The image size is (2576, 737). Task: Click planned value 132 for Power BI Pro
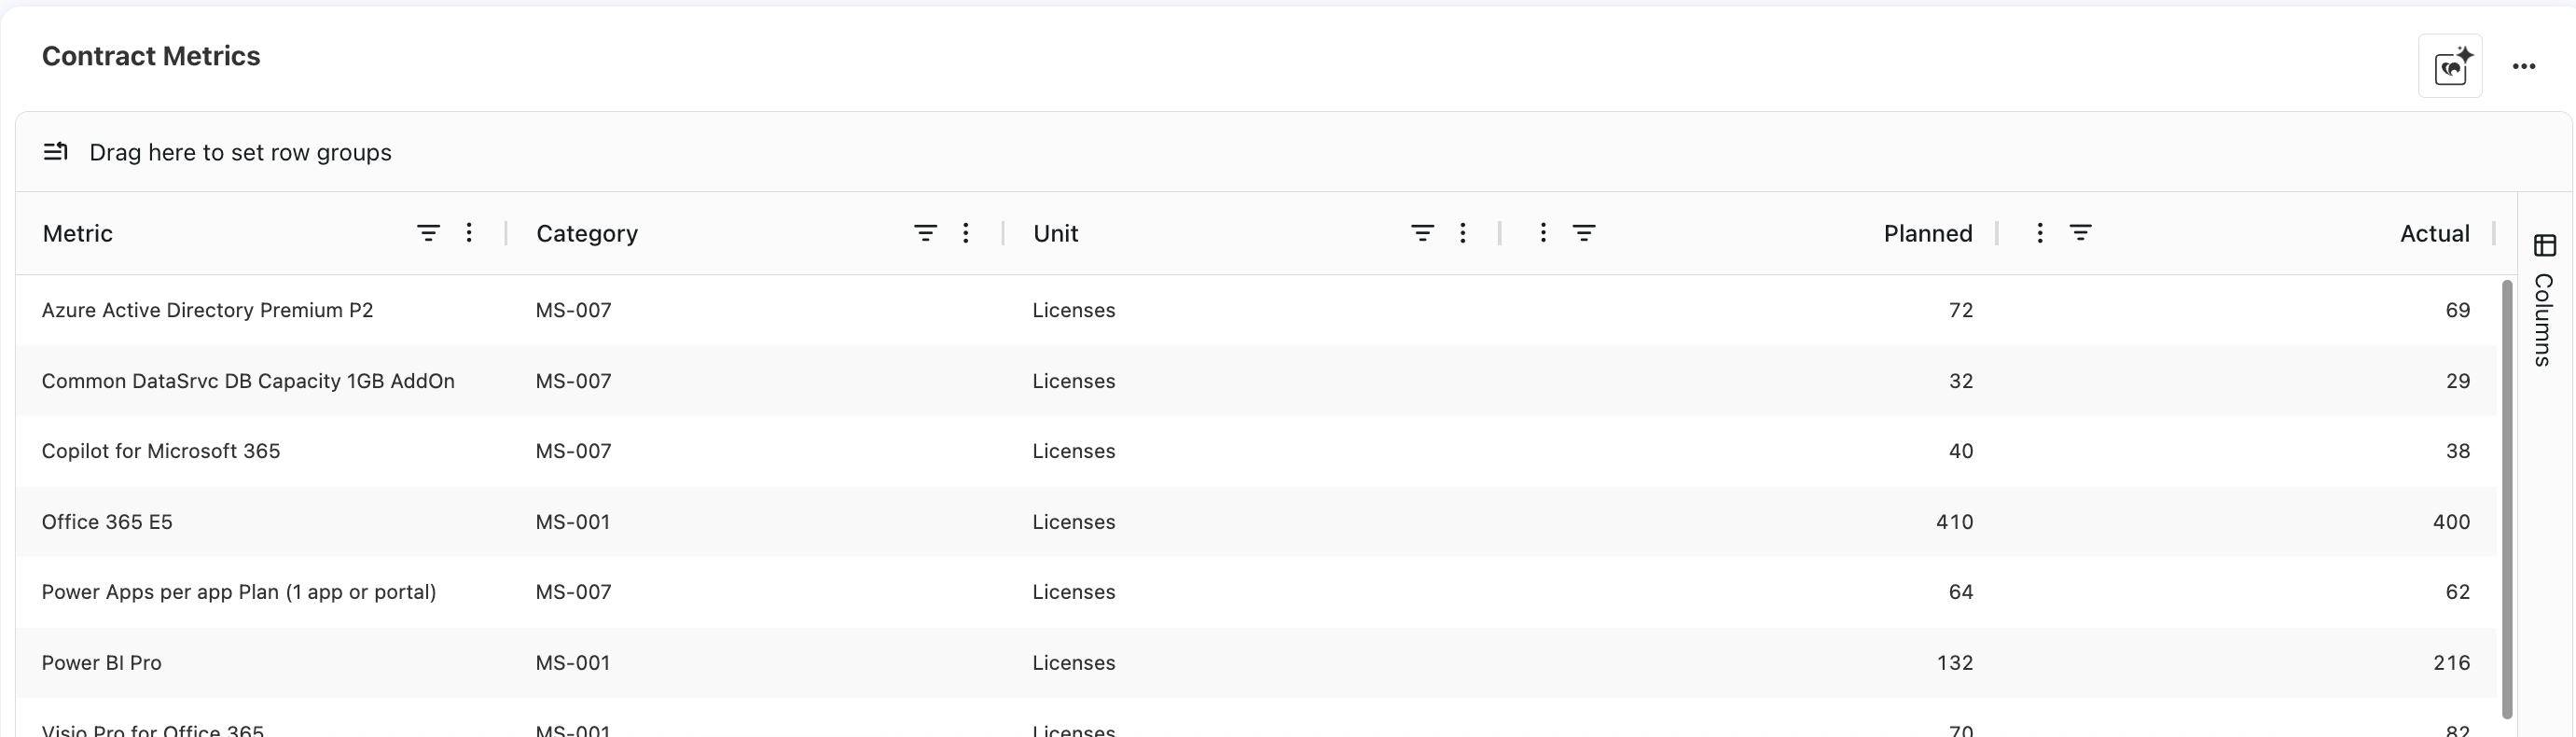(1955, 663)
